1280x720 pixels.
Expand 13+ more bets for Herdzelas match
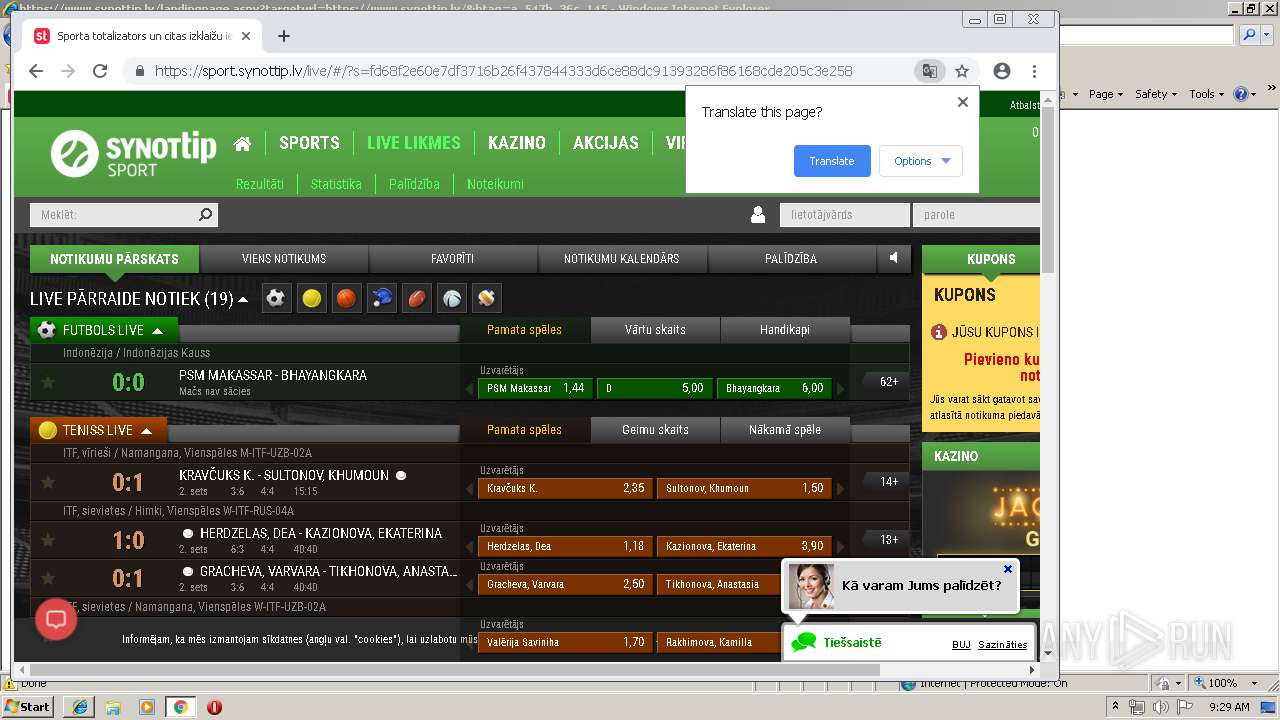coord(888,540)
